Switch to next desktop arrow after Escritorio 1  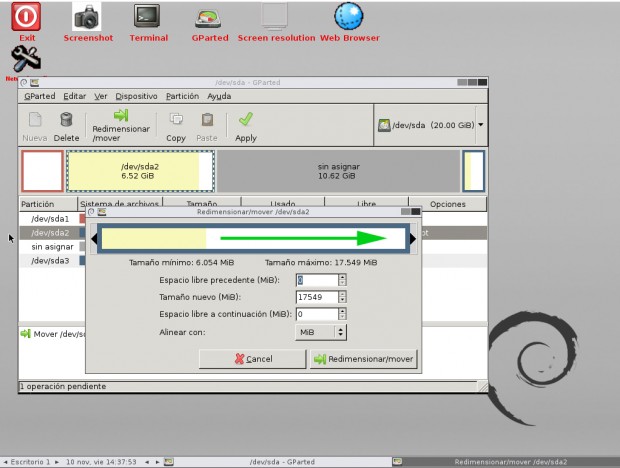point(57,462)
